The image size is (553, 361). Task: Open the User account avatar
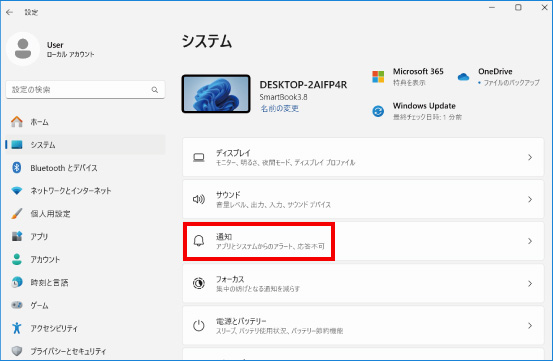(x=23, y=49)
